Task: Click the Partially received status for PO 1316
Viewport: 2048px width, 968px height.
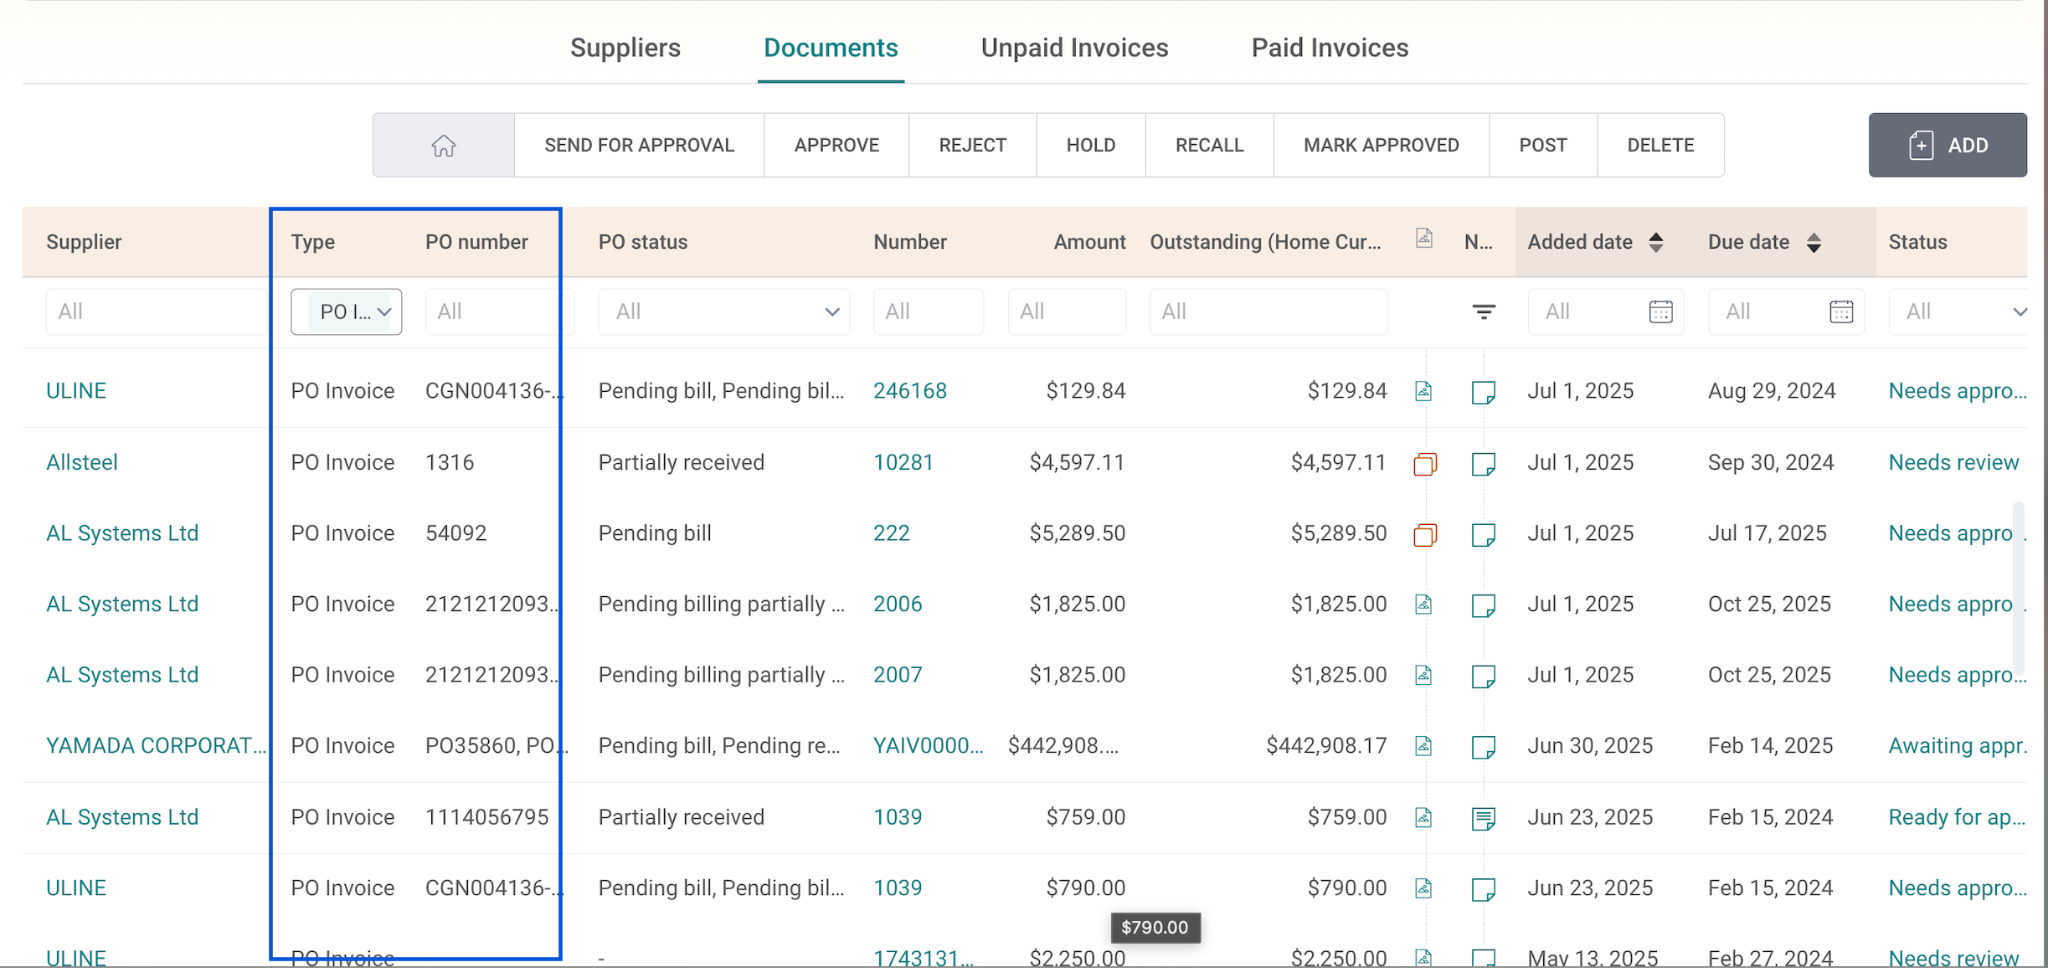Action: coord(681,463)
